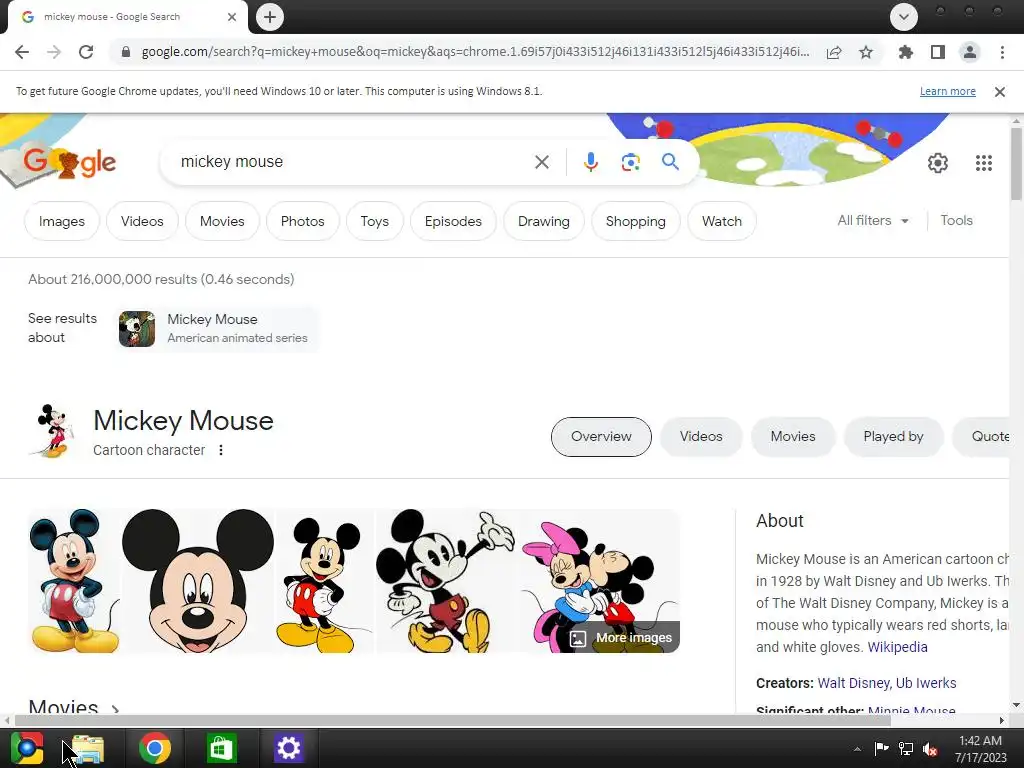Open a new tab with plus button
This screenshot has width=1024, height=768.
pyautogui.click(x=270, y=17)
